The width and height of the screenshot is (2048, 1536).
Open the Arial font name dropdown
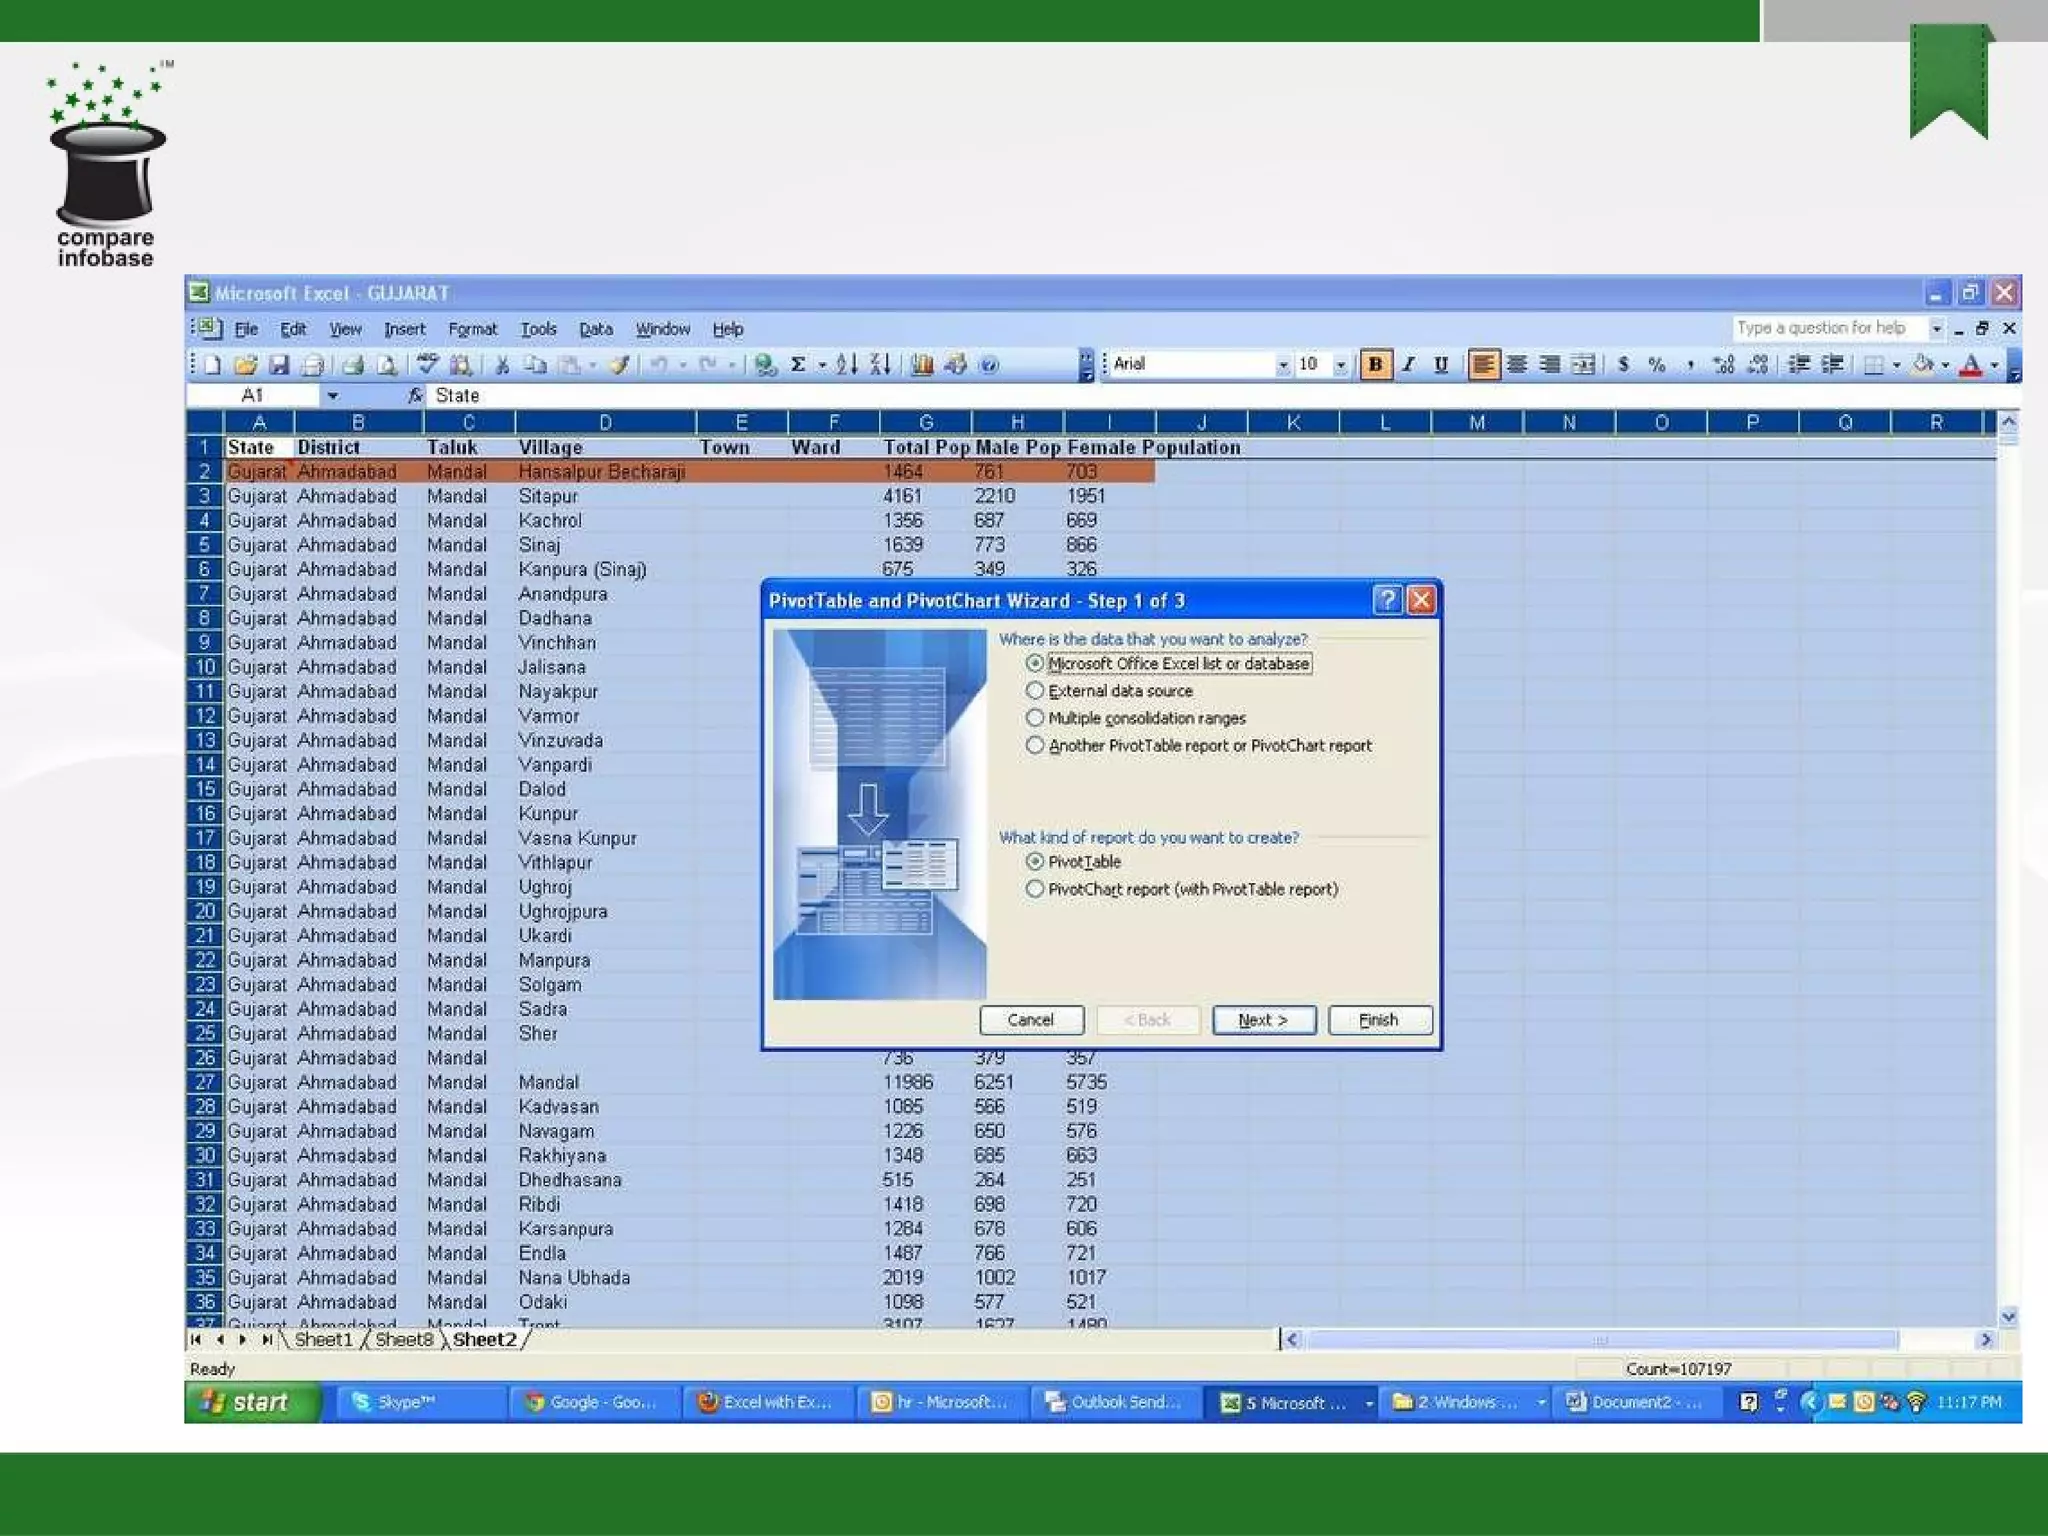click(x=1283, y=365)
